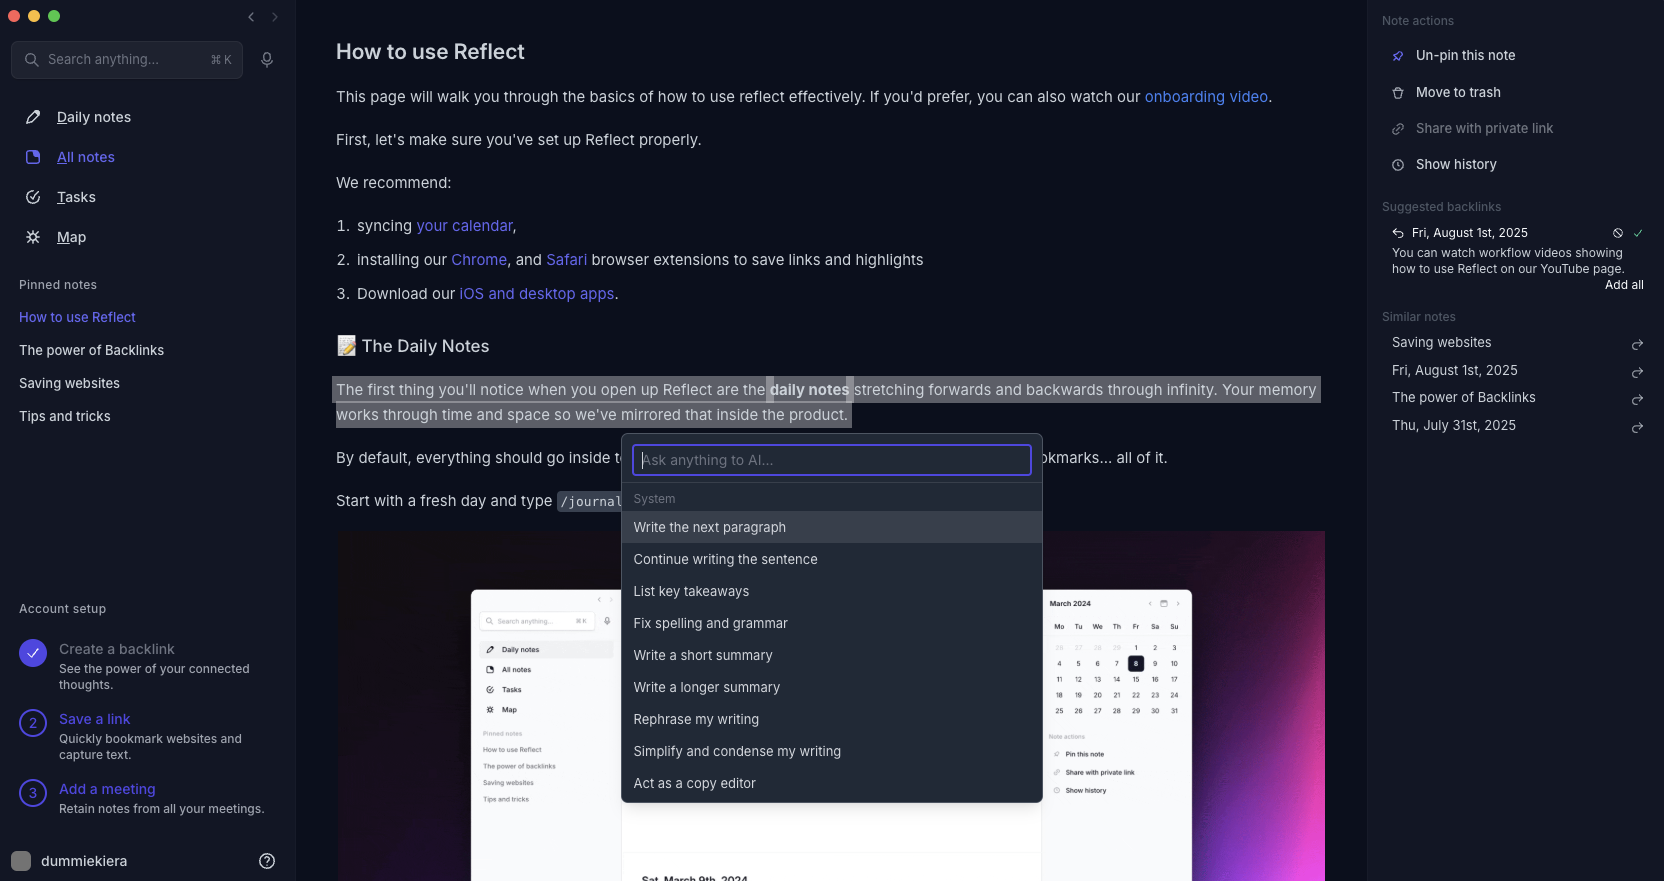Click Move to trash action
1664x881 pixels.
tap(1458, 93)
